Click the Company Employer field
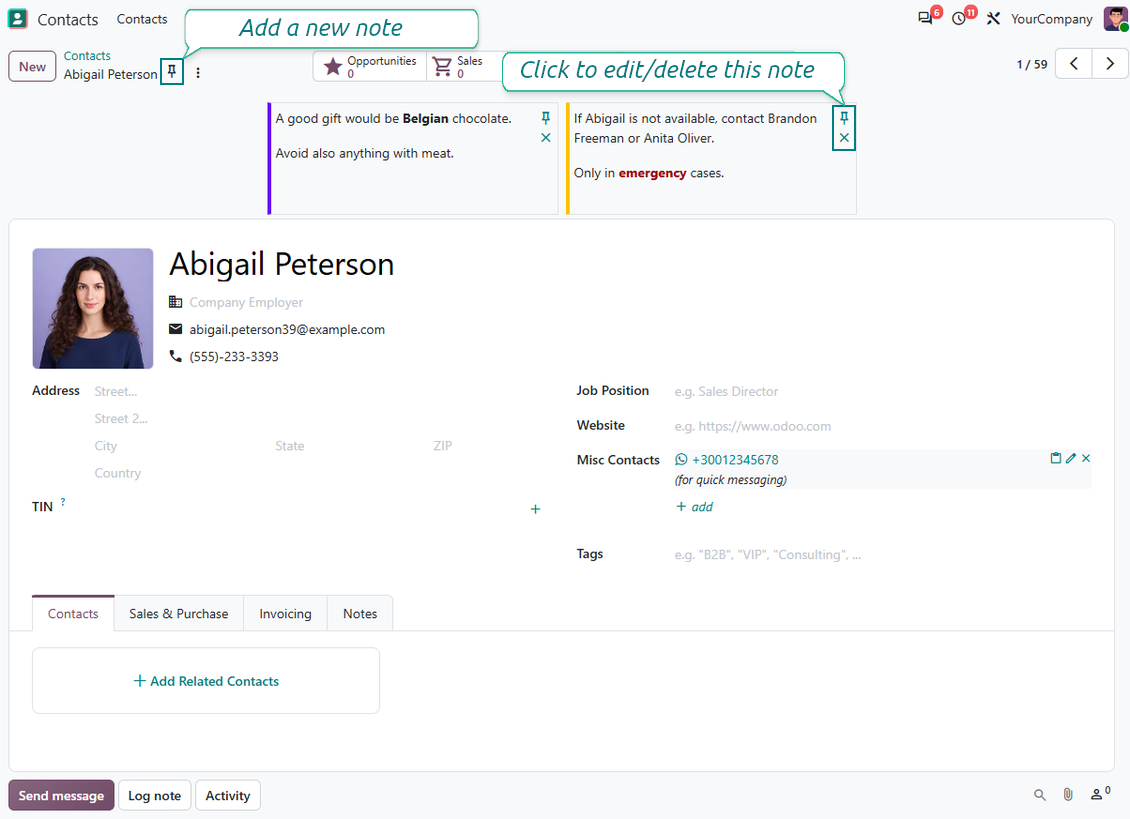This screenshot has height=819, width=1130. tap(246, 302)
